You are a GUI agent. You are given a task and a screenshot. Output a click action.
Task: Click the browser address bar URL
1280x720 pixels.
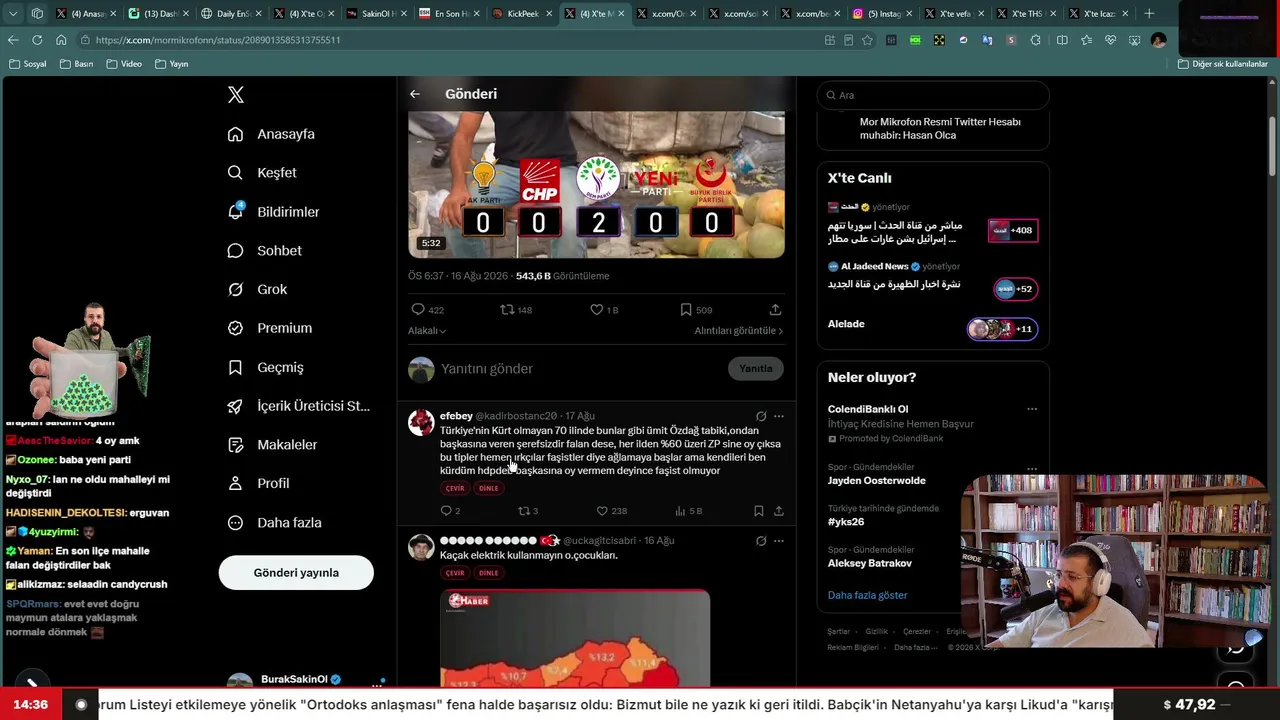pos(218,40)
